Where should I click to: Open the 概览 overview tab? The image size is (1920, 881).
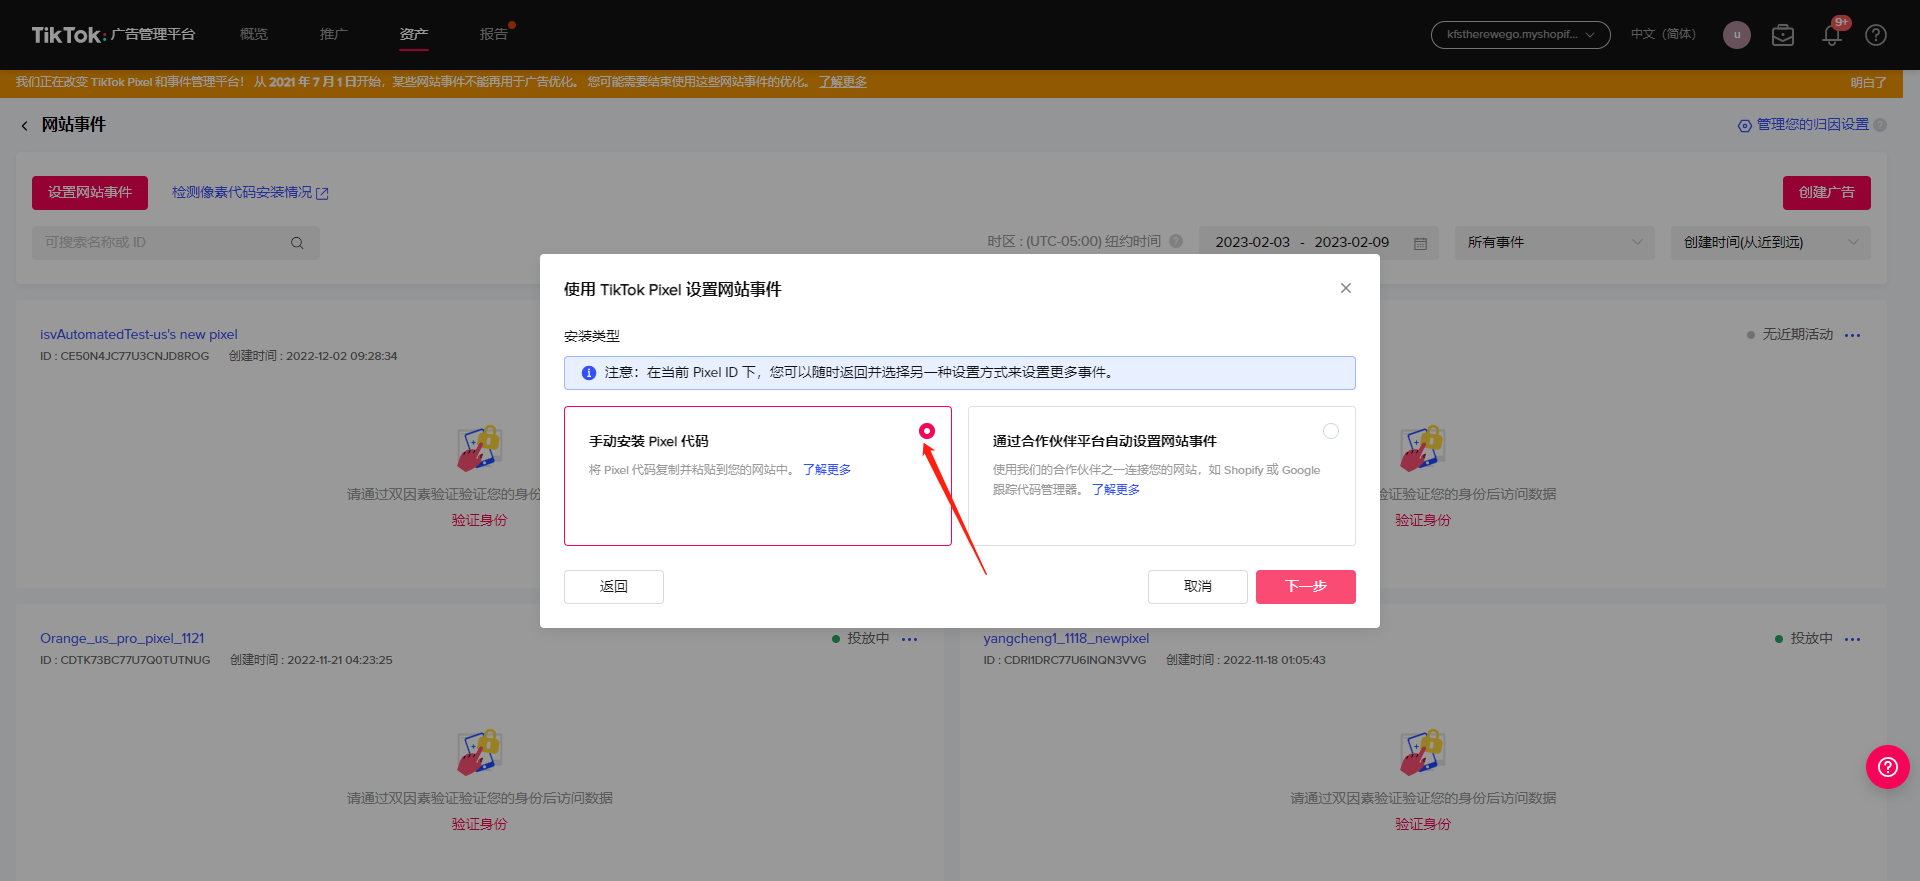point(254,34)
